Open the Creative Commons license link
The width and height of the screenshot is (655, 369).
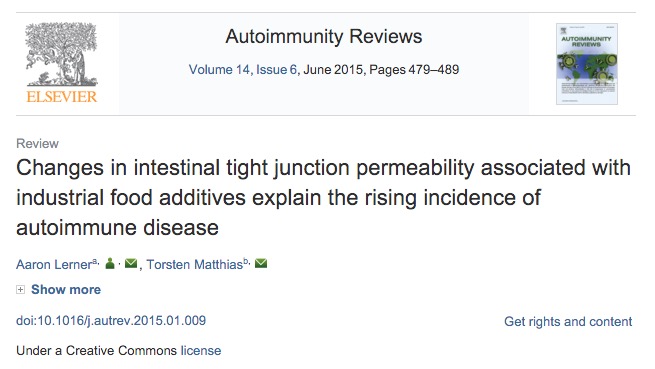(201, 351)
